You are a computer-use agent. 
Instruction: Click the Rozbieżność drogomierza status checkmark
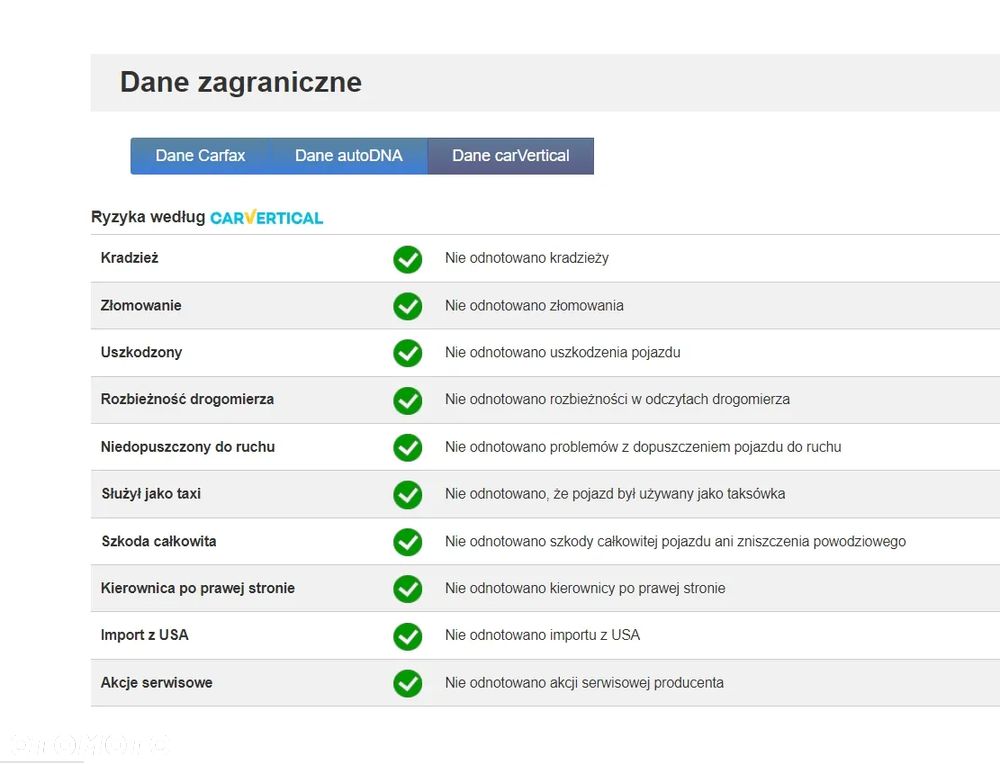pos(407,400)
